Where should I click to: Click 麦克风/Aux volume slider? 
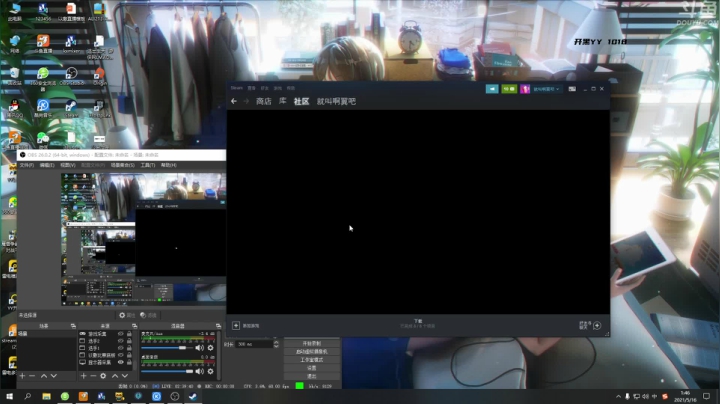tap(167, 348)
